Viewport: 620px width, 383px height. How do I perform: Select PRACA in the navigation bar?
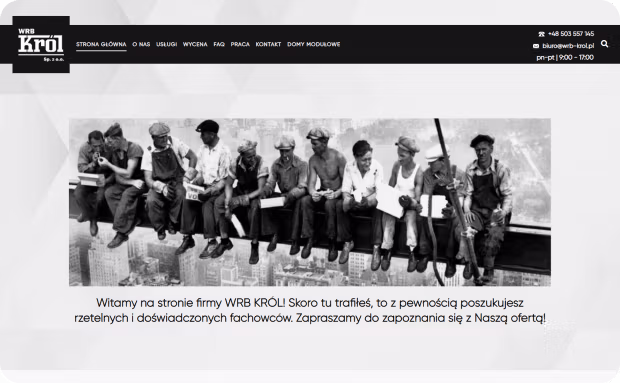[240, 44]
